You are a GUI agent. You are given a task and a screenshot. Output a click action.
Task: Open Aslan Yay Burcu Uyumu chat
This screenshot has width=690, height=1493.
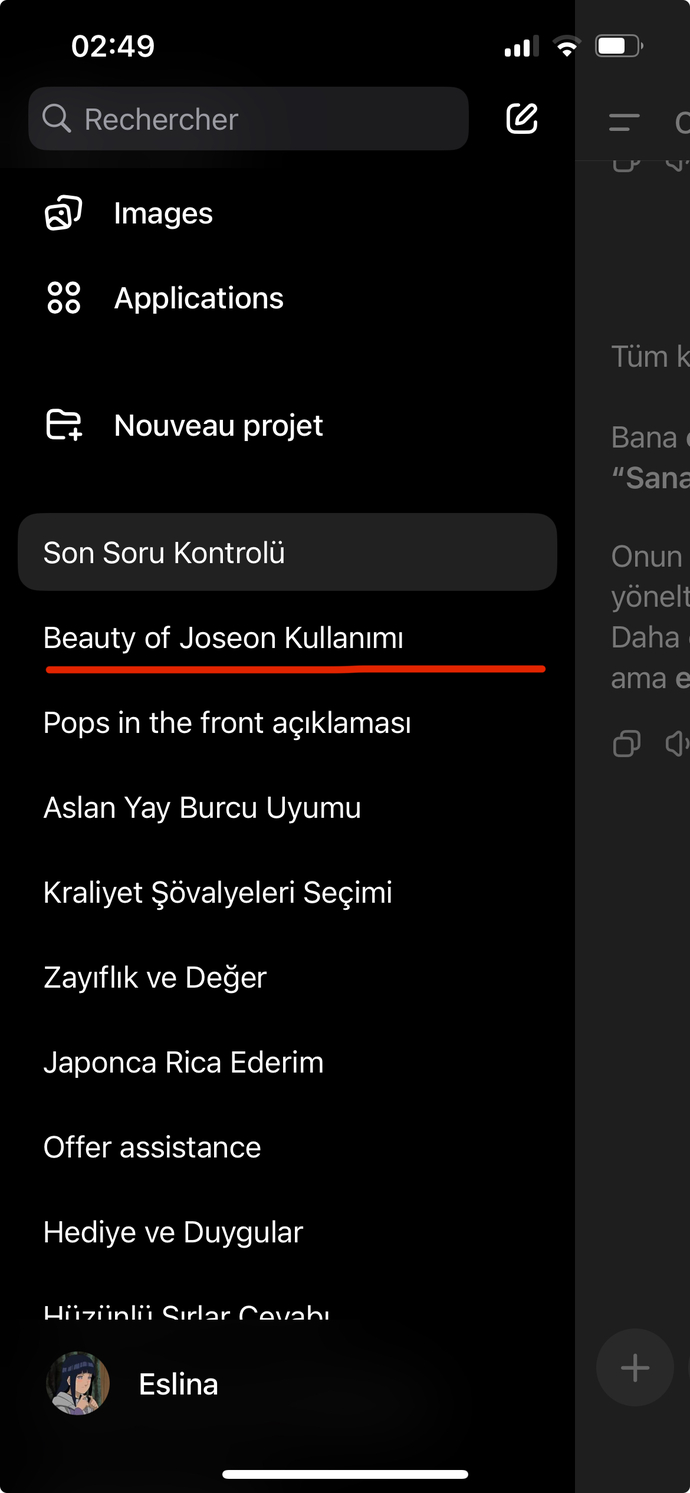tap(202, 808)
